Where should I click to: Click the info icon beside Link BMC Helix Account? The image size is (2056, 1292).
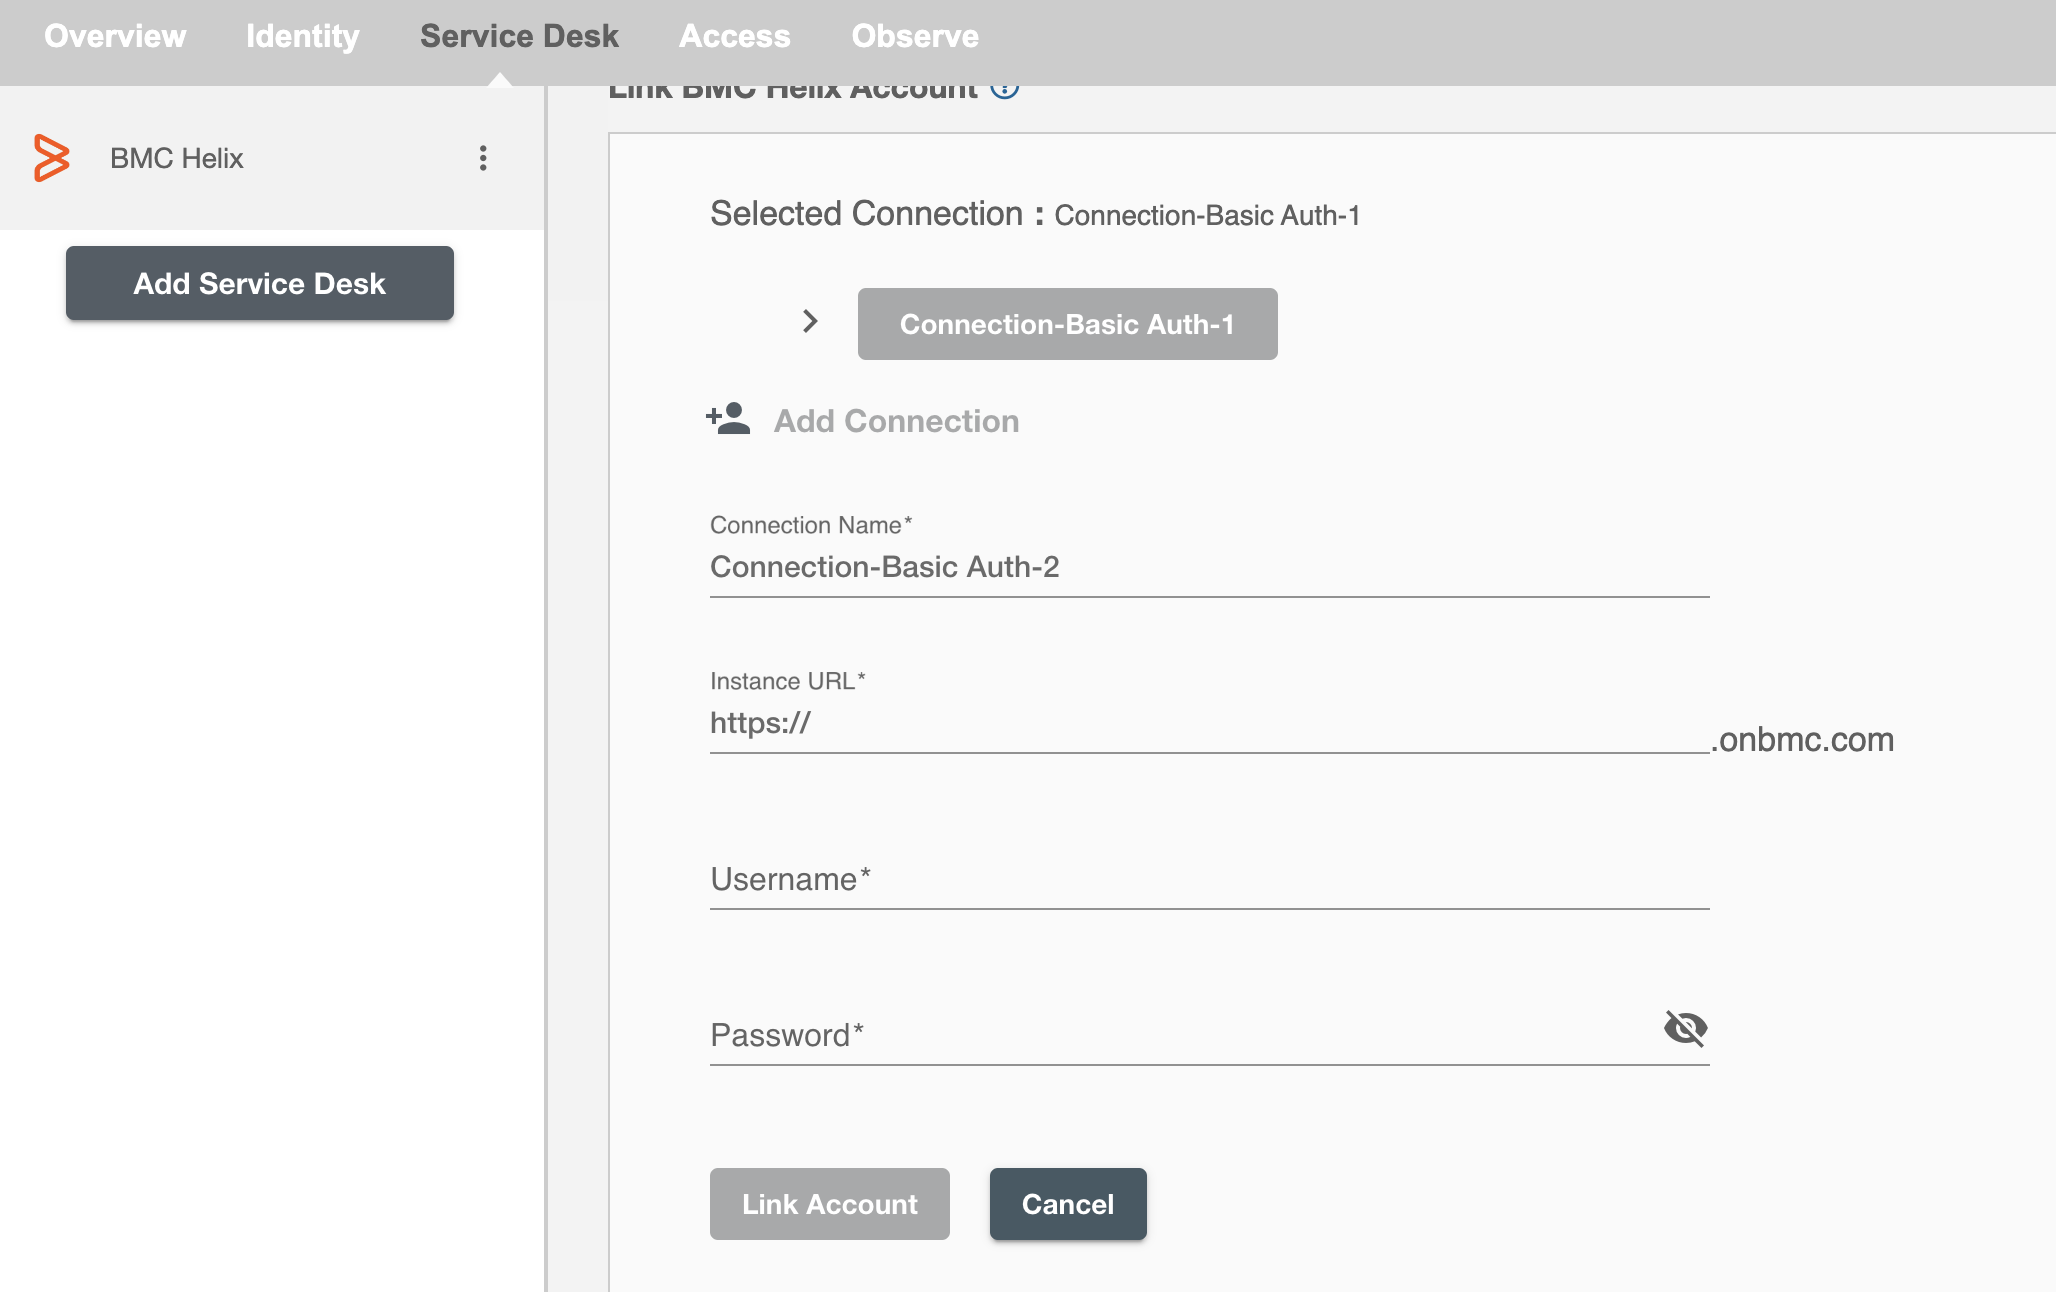point(1005,90)
